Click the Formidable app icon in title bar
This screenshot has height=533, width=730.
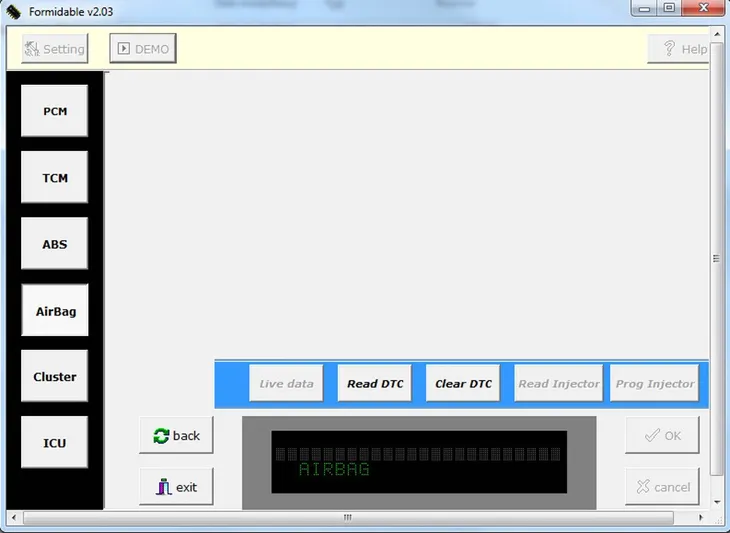(x=13, y=10)
